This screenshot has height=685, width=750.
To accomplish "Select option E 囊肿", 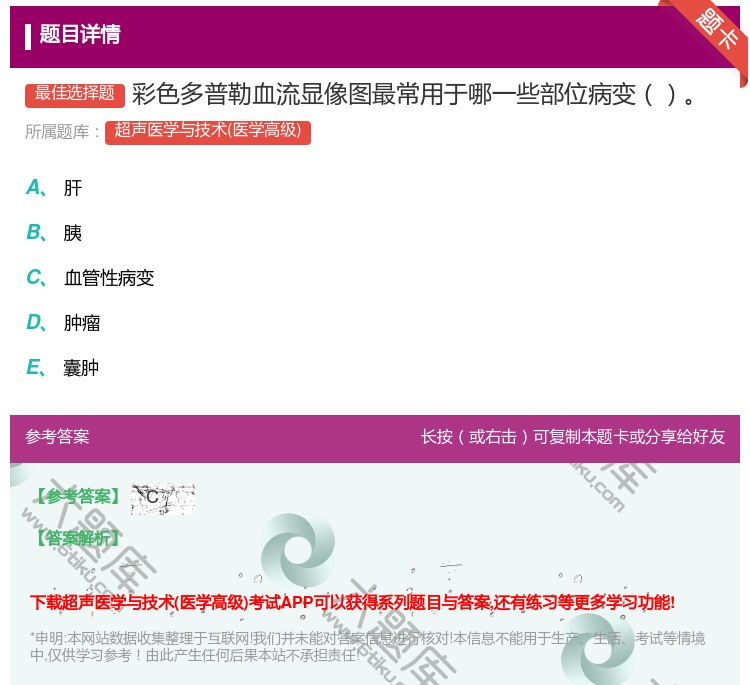I will point(63,367).
